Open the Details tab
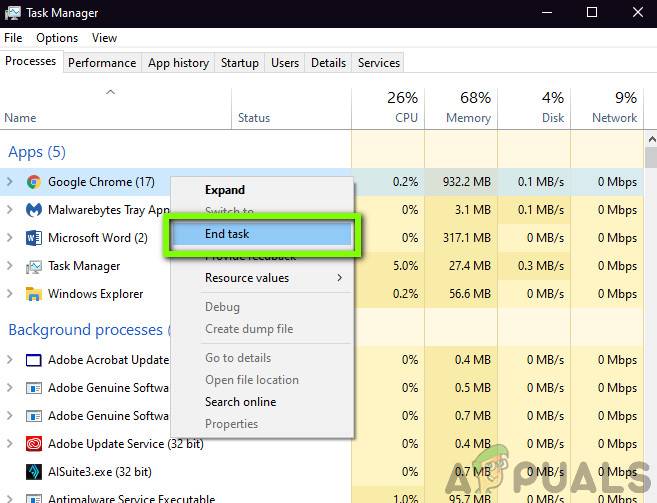The height and width of the screenshot is (503, 657). click(328, 63)
